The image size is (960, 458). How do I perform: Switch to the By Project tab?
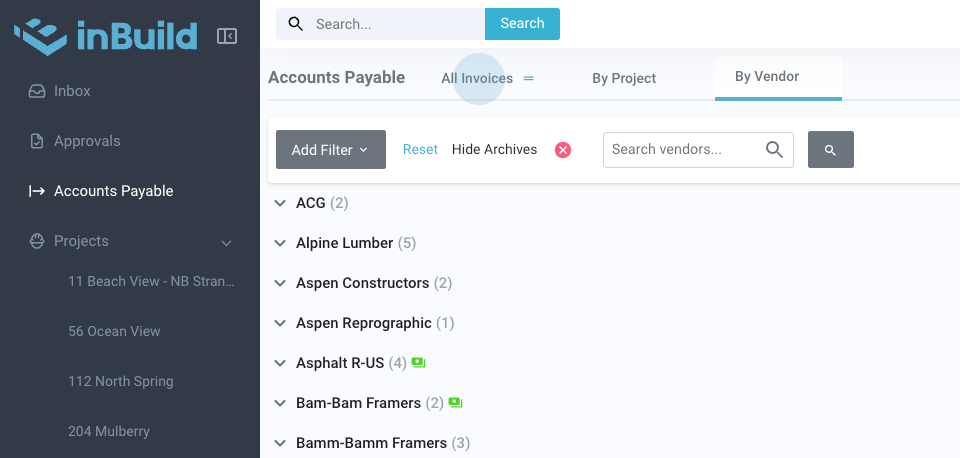tap(624, 78)
